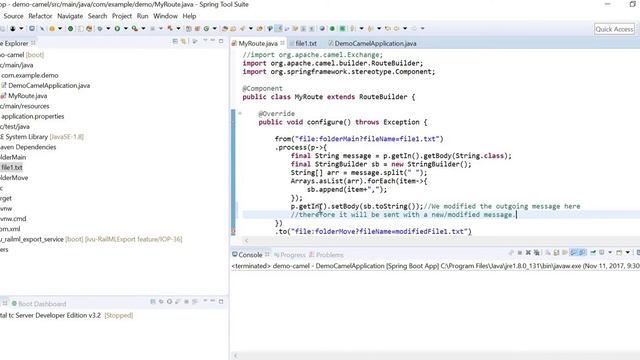The height and width of the screenshot is (360, 640).
Task: Collapse configure() method fold marker
Action: [240, 113]
